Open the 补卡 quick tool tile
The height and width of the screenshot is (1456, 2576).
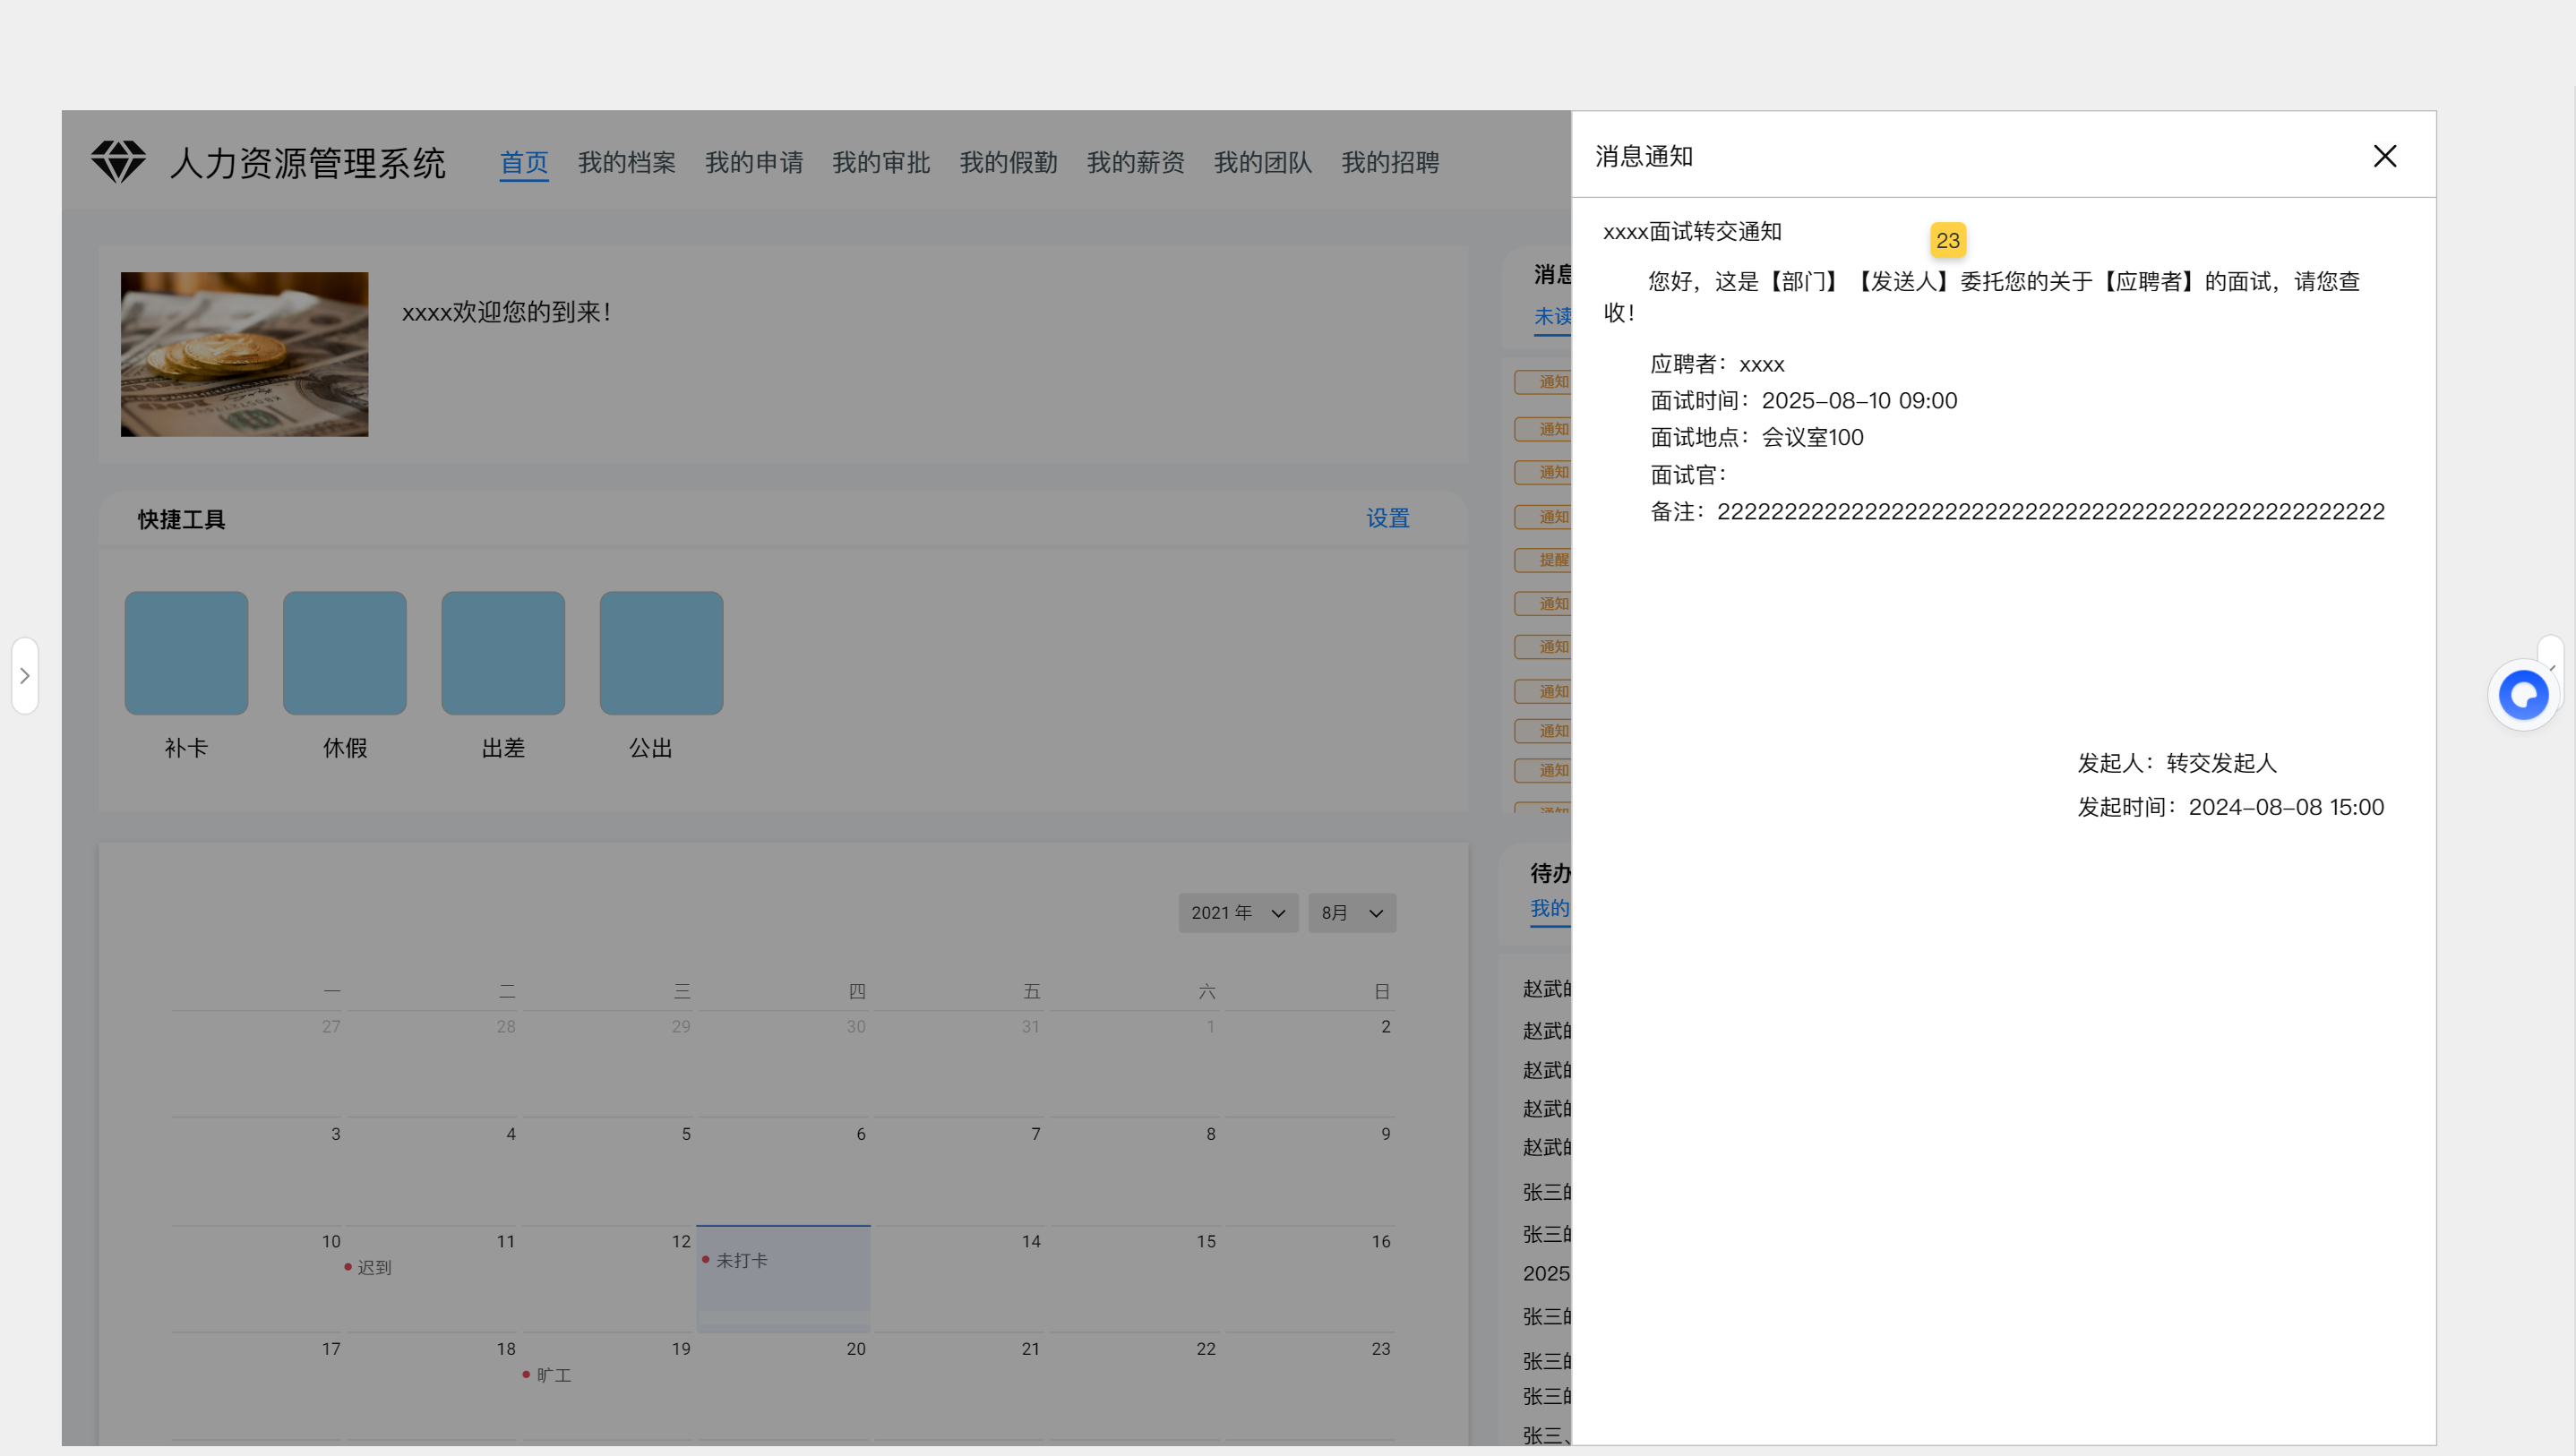pyautogui.click(x=186, y=653)
